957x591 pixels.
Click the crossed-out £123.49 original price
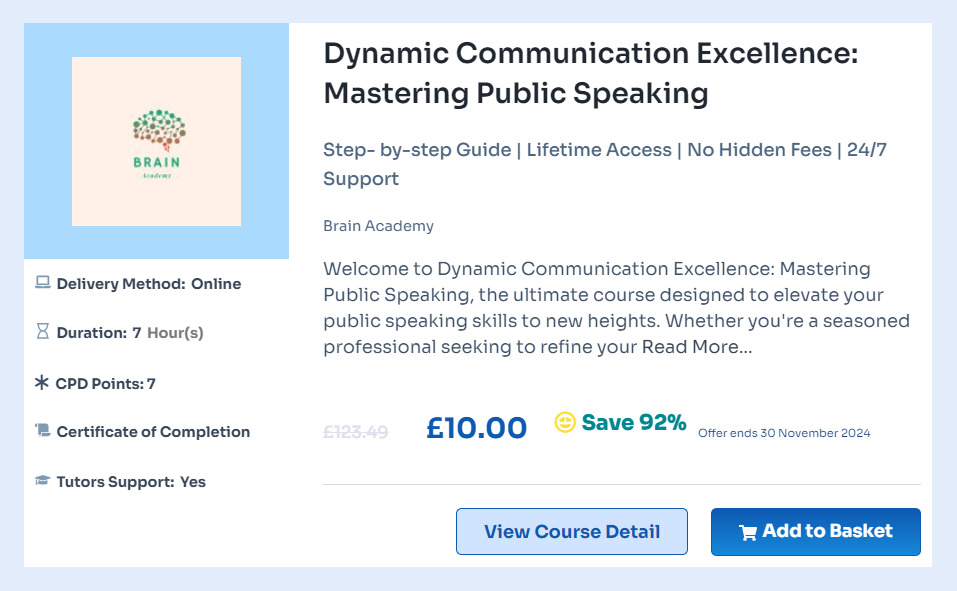click(356, 431)
